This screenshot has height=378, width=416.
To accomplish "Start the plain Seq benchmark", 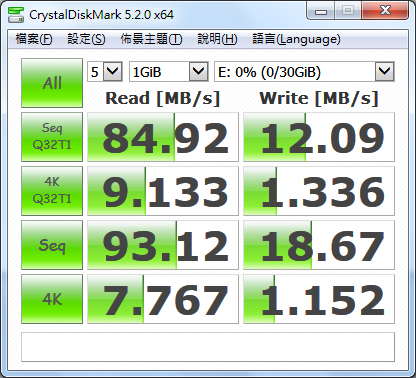I will pos(52,245).
